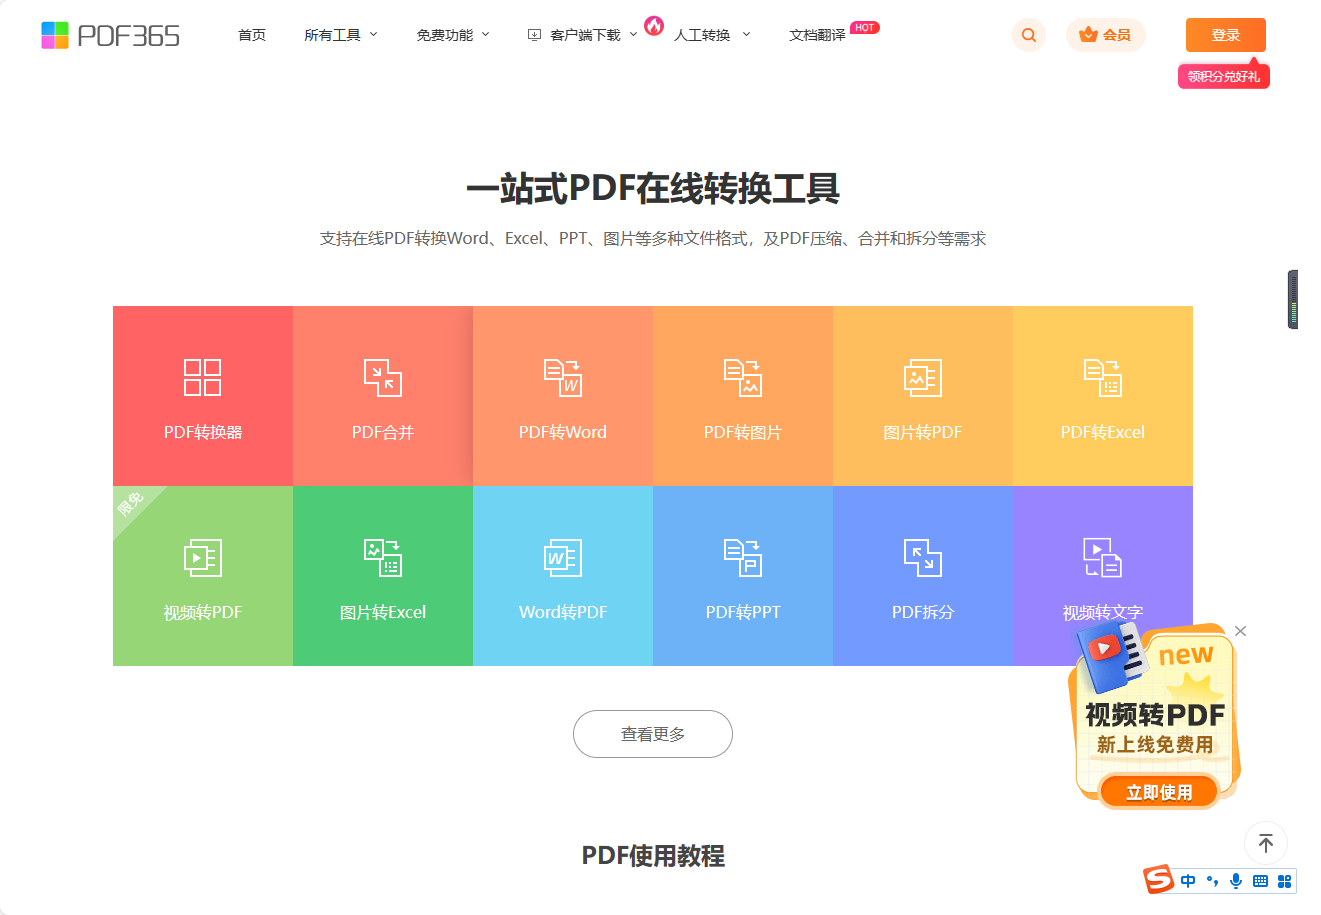
Task: Click the 客户端下载 download icon
Action: click(534, 35)
